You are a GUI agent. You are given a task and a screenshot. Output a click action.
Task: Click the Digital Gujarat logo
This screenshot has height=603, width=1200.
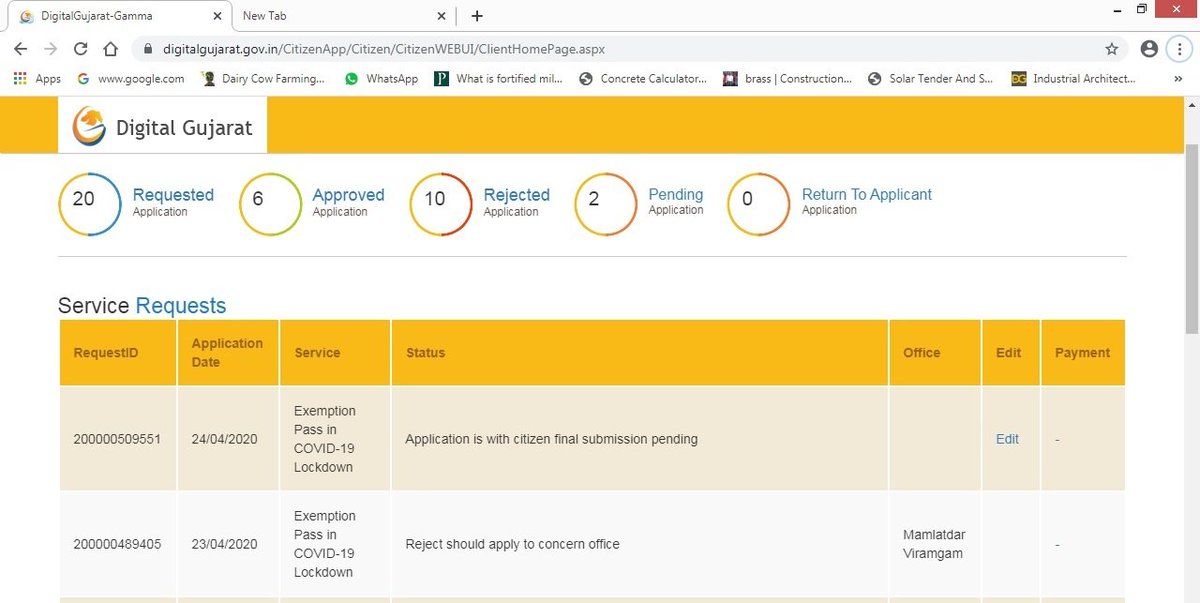click(162, 126)
